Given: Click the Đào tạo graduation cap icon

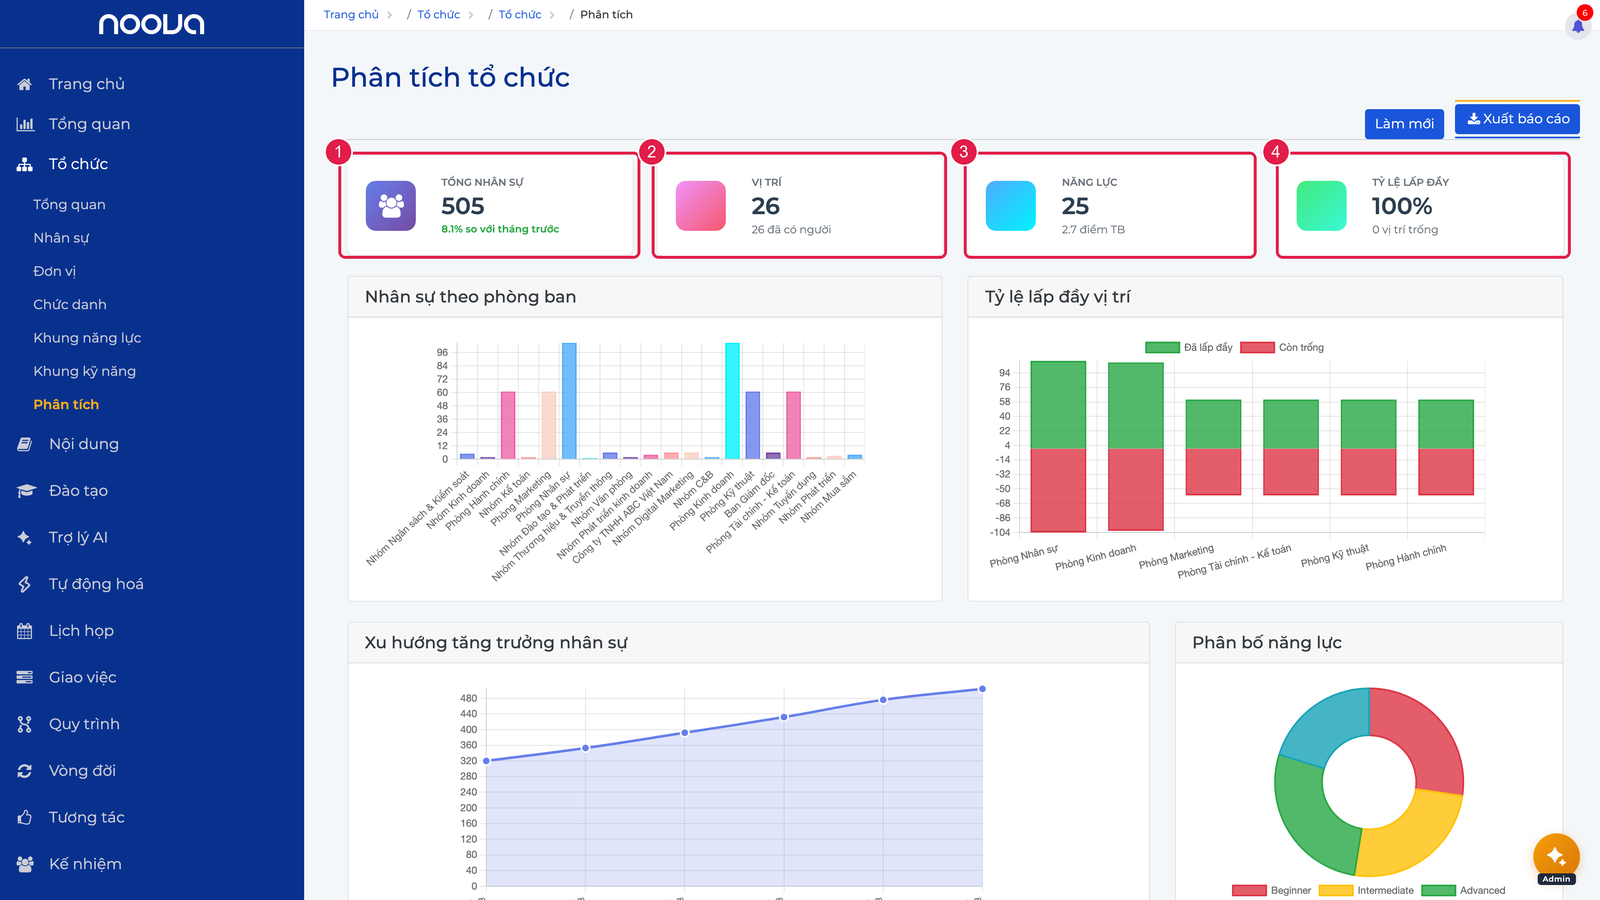Looking at the screenshot, I should [x=25, y=491].
